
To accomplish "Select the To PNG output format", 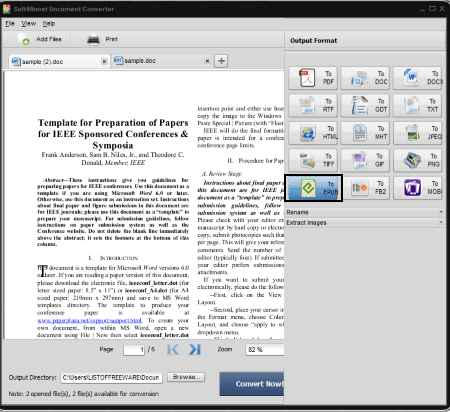I will tap(417, 160).
